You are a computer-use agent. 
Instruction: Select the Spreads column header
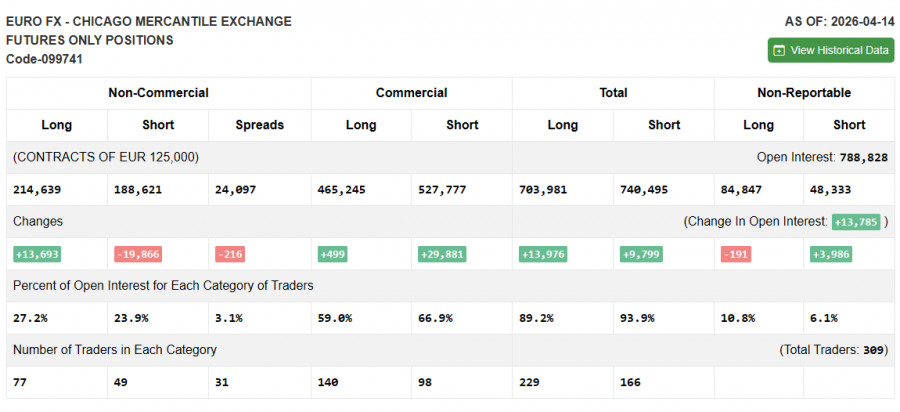[x=259, y=125]
